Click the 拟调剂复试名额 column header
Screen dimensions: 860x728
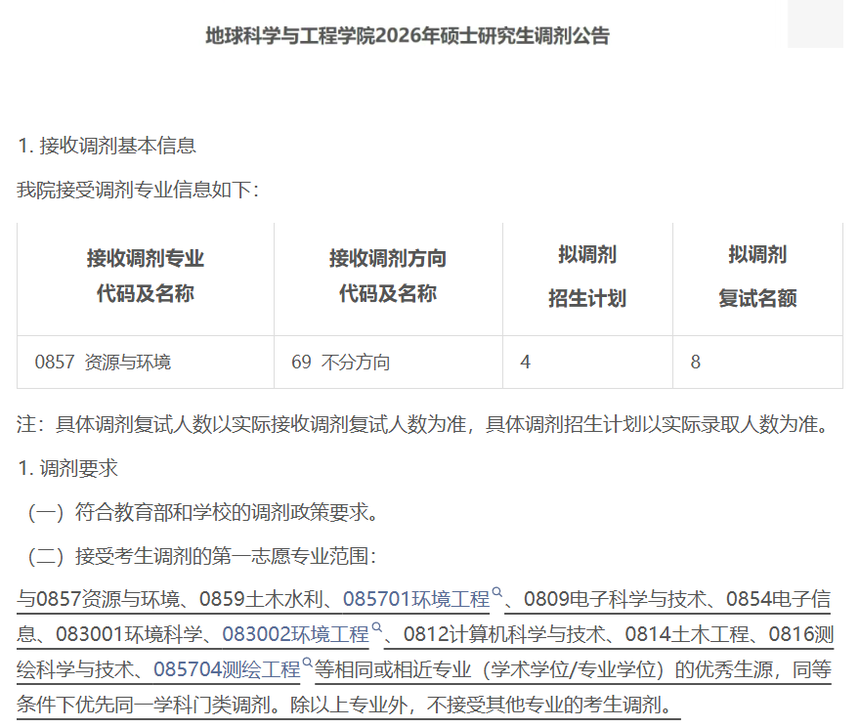pyautogui.click(x=757, y=276)
